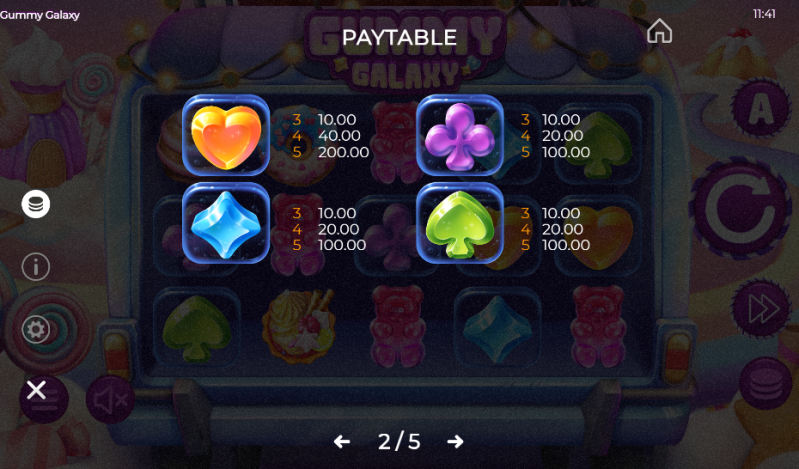
Task: Open the bet coin stack button
Action: (765, 383)
